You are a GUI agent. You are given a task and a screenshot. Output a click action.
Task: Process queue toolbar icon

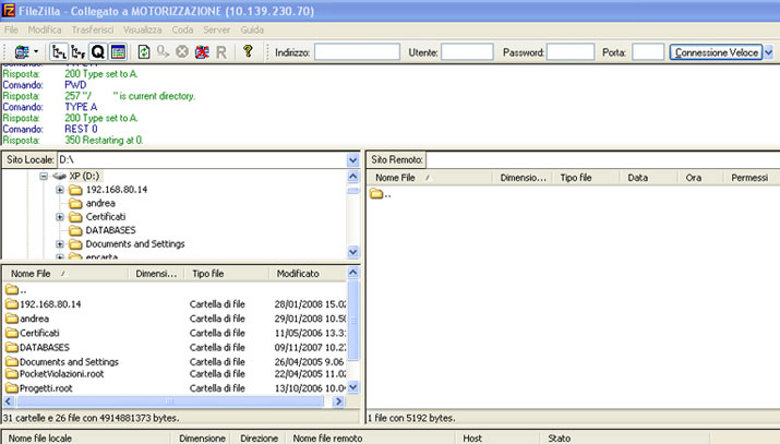[x=163, y=52]
